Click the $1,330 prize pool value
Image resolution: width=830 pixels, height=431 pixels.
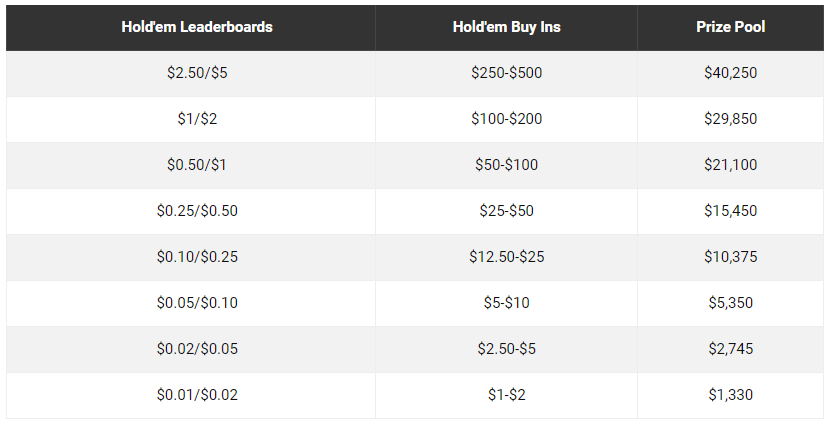[730, 395]
